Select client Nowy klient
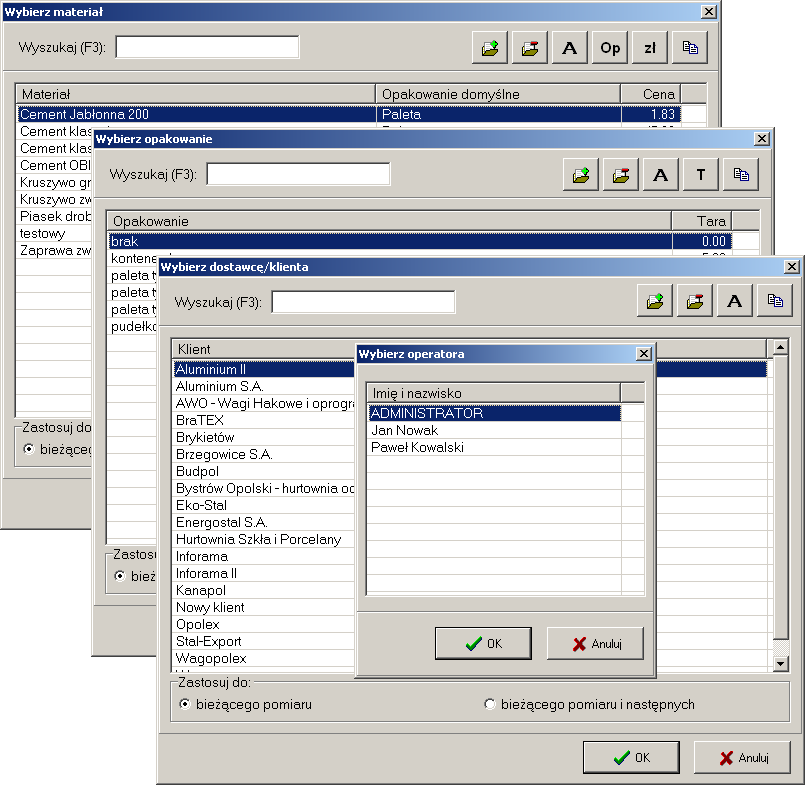 pyautogui.click(x=264, y=607)
